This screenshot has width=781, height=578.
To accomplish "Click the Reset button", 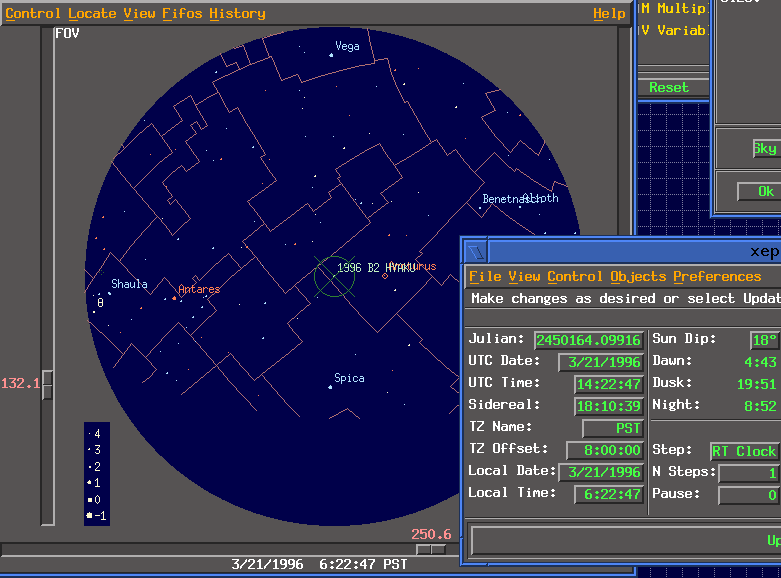I will pos(673,88).
